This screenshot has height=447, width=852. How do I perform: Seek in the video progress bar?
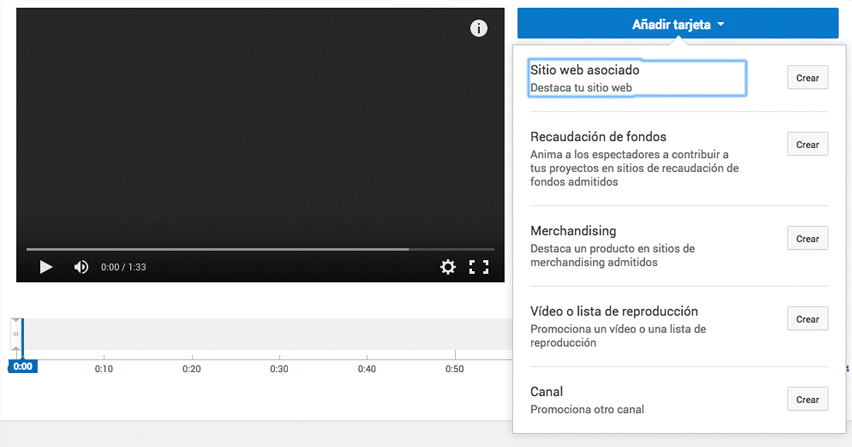(x=260, y=249)
